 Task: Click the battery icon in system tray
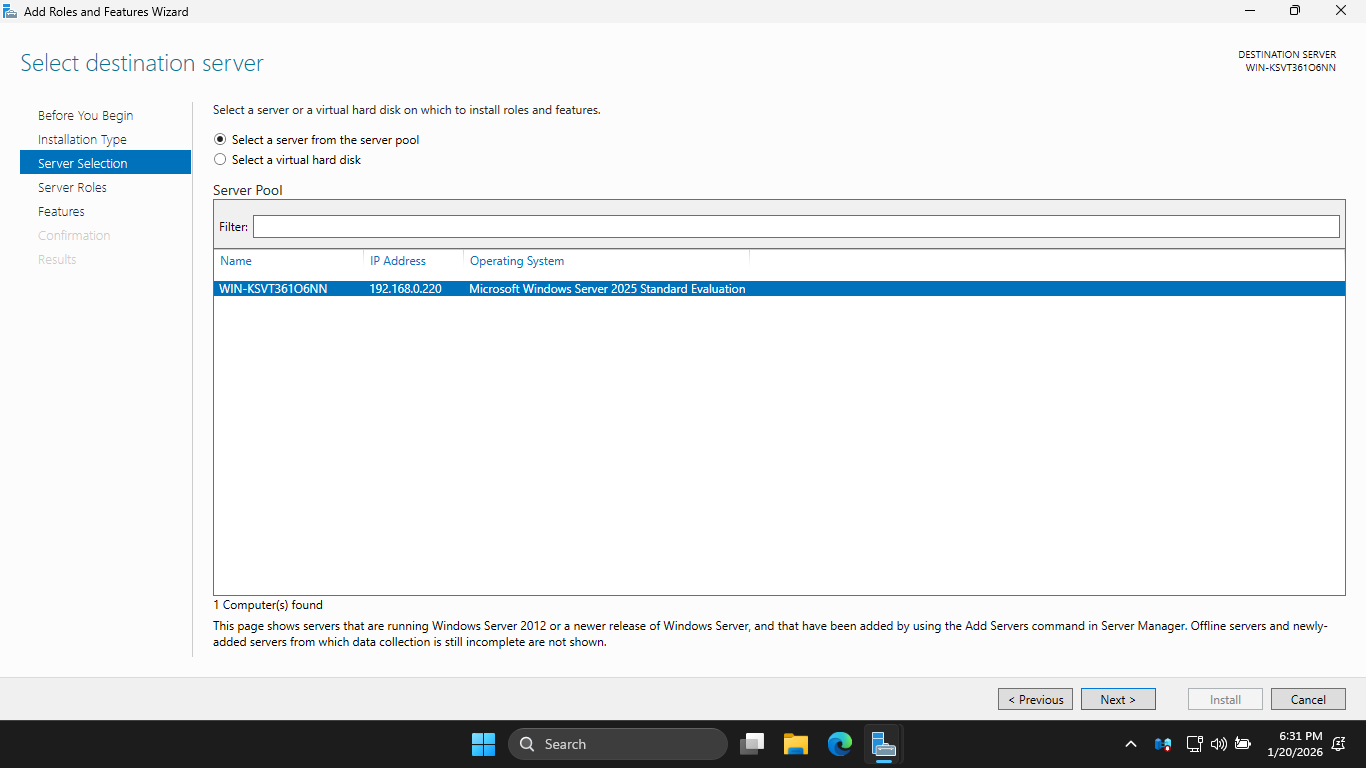click(1243, 744)
